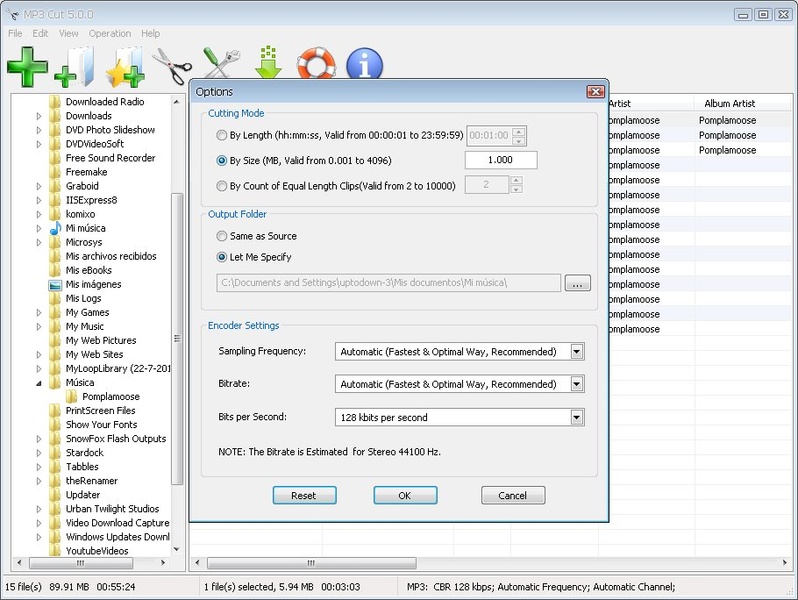Select the PrintScreen Files folder
The height and width of the screenshot is (600, 798).
[100, 411]
